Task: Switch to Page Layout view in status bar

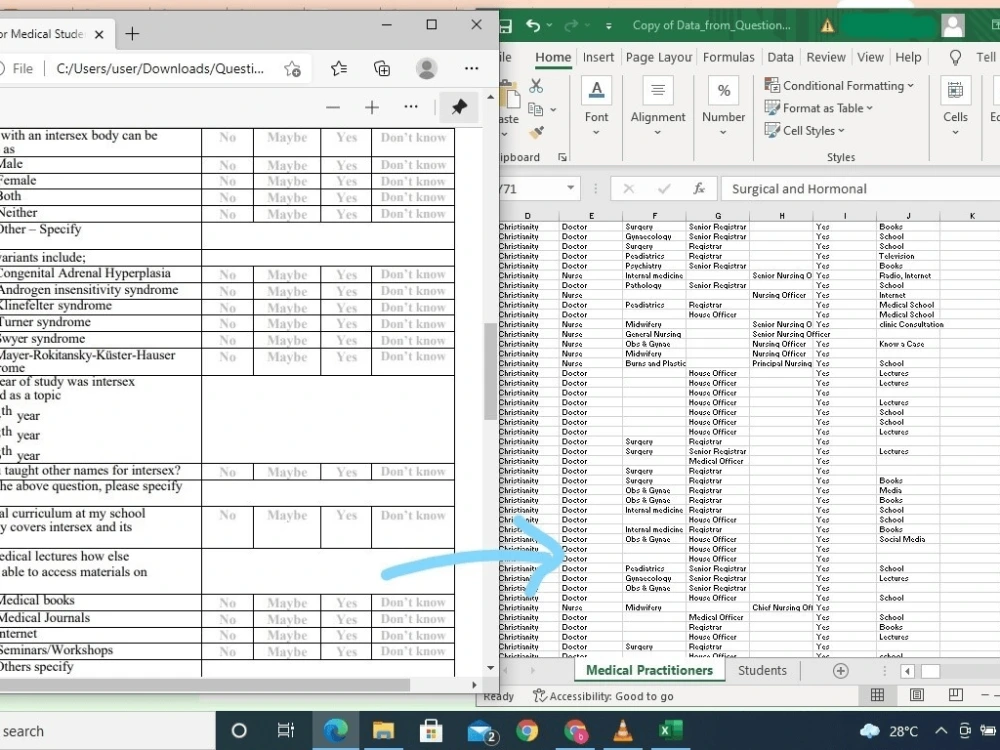Action: [x=916, y=695]
